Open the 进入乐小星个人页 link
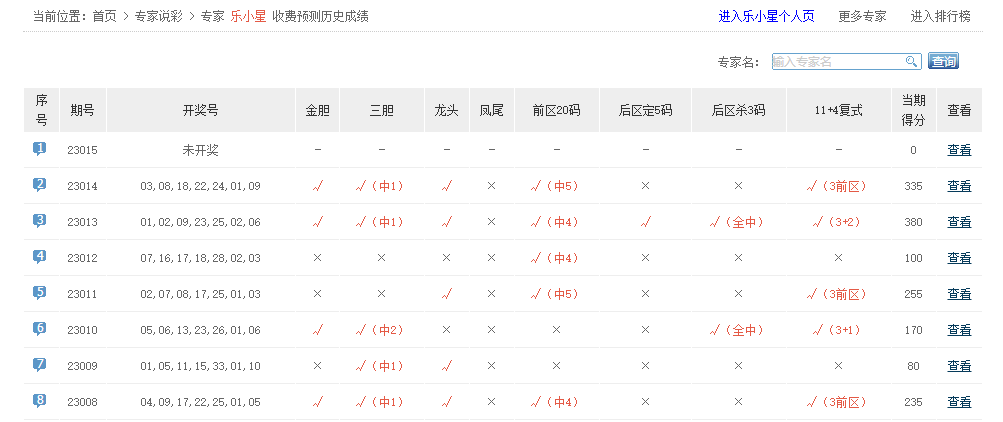 pos(766,16)
